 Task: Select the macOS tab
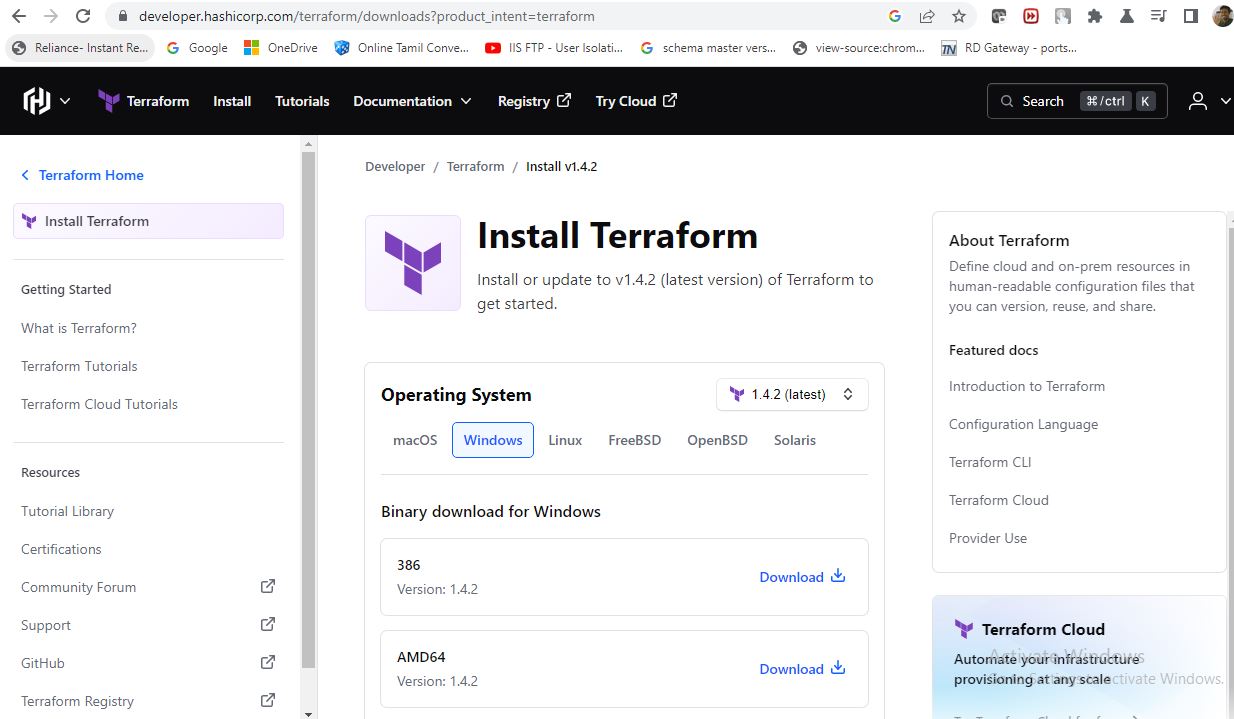[x=415, y=440]
